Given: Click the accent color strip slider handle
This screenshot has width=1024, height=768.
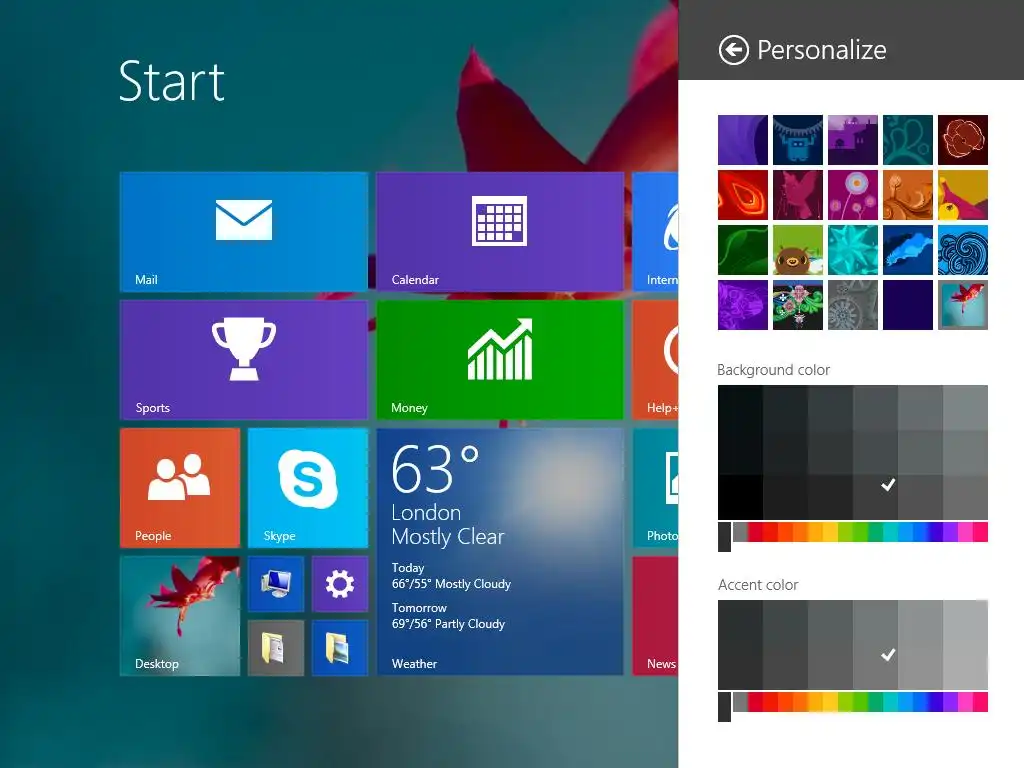Looking at the screenshot, I should pyautogui.click(x=724, y=707).
